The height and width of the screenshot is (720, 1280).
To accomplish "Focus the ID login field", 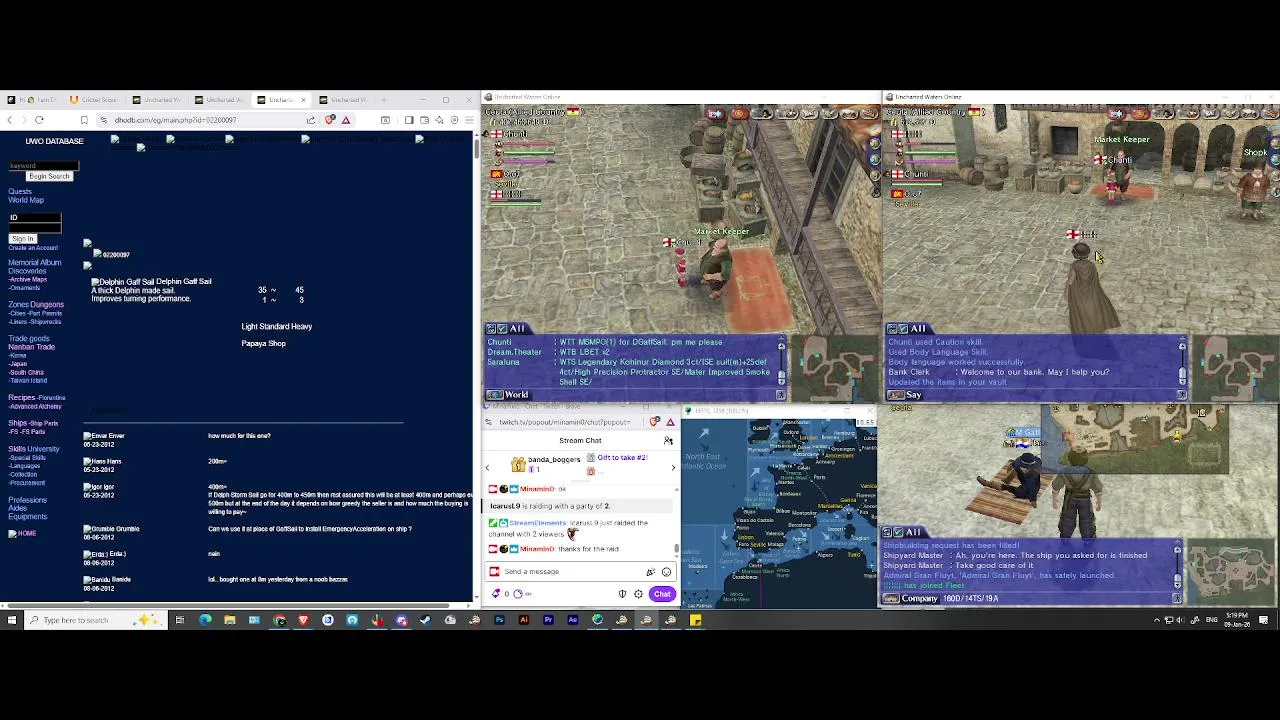I will 35,218.
